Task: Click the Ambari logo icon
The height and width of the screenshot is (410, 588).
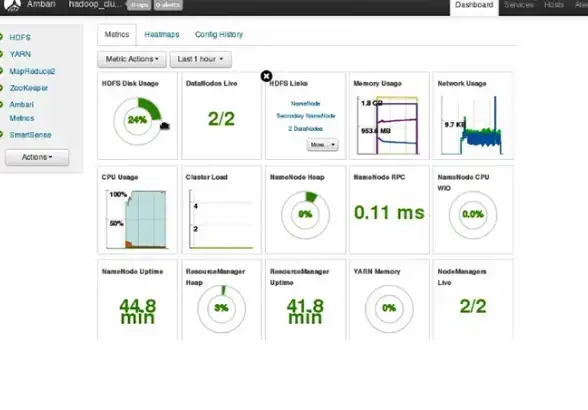Action: (12, 5)
